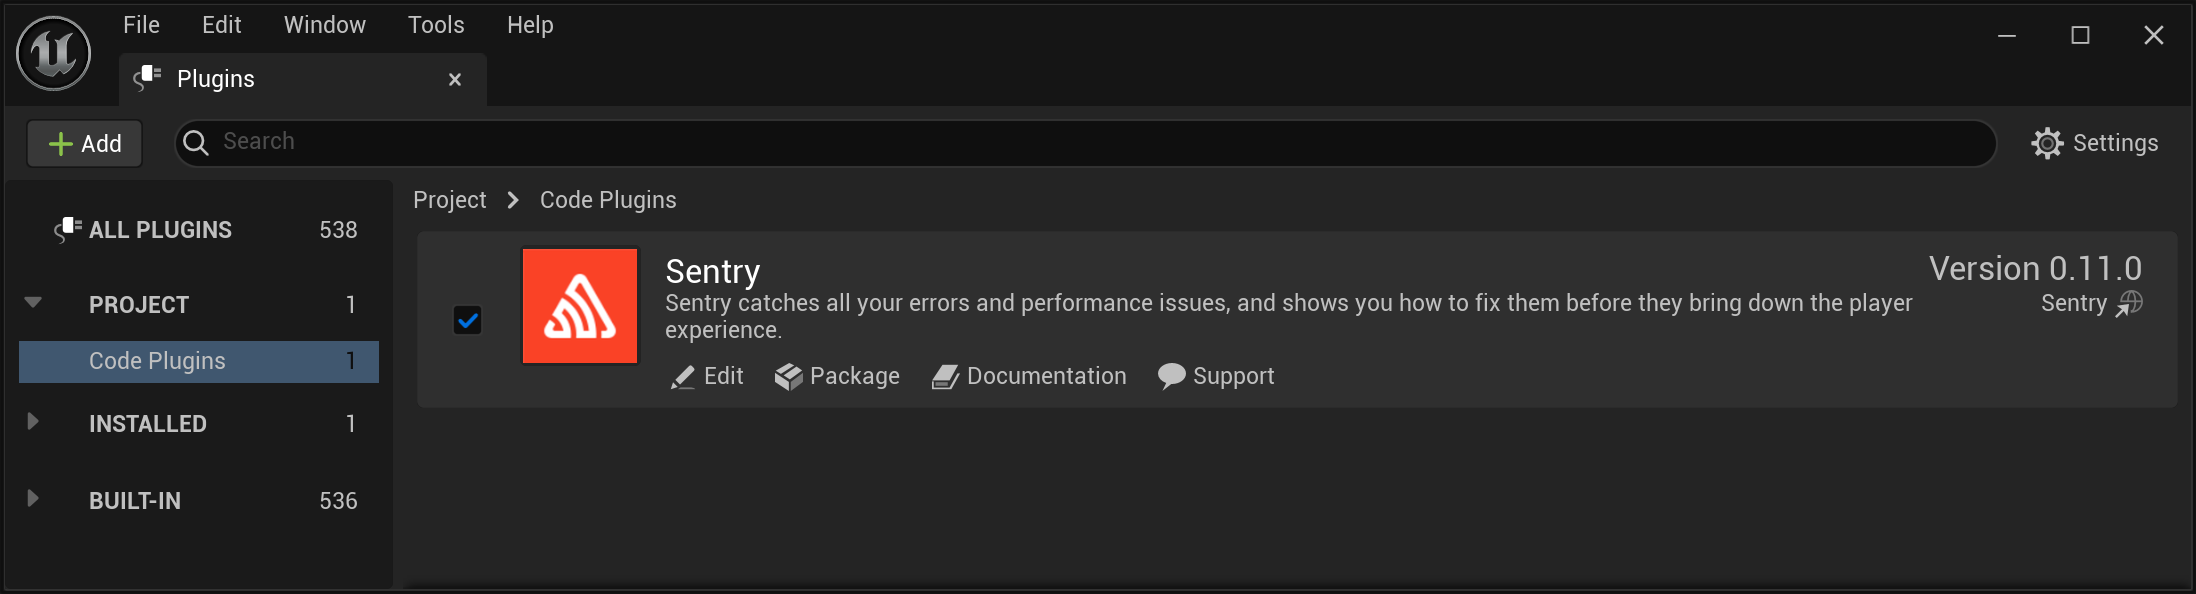Screen dimensions: 2196x594
Task: Click the Sentry author web link icon
Action: (2129, 304)
